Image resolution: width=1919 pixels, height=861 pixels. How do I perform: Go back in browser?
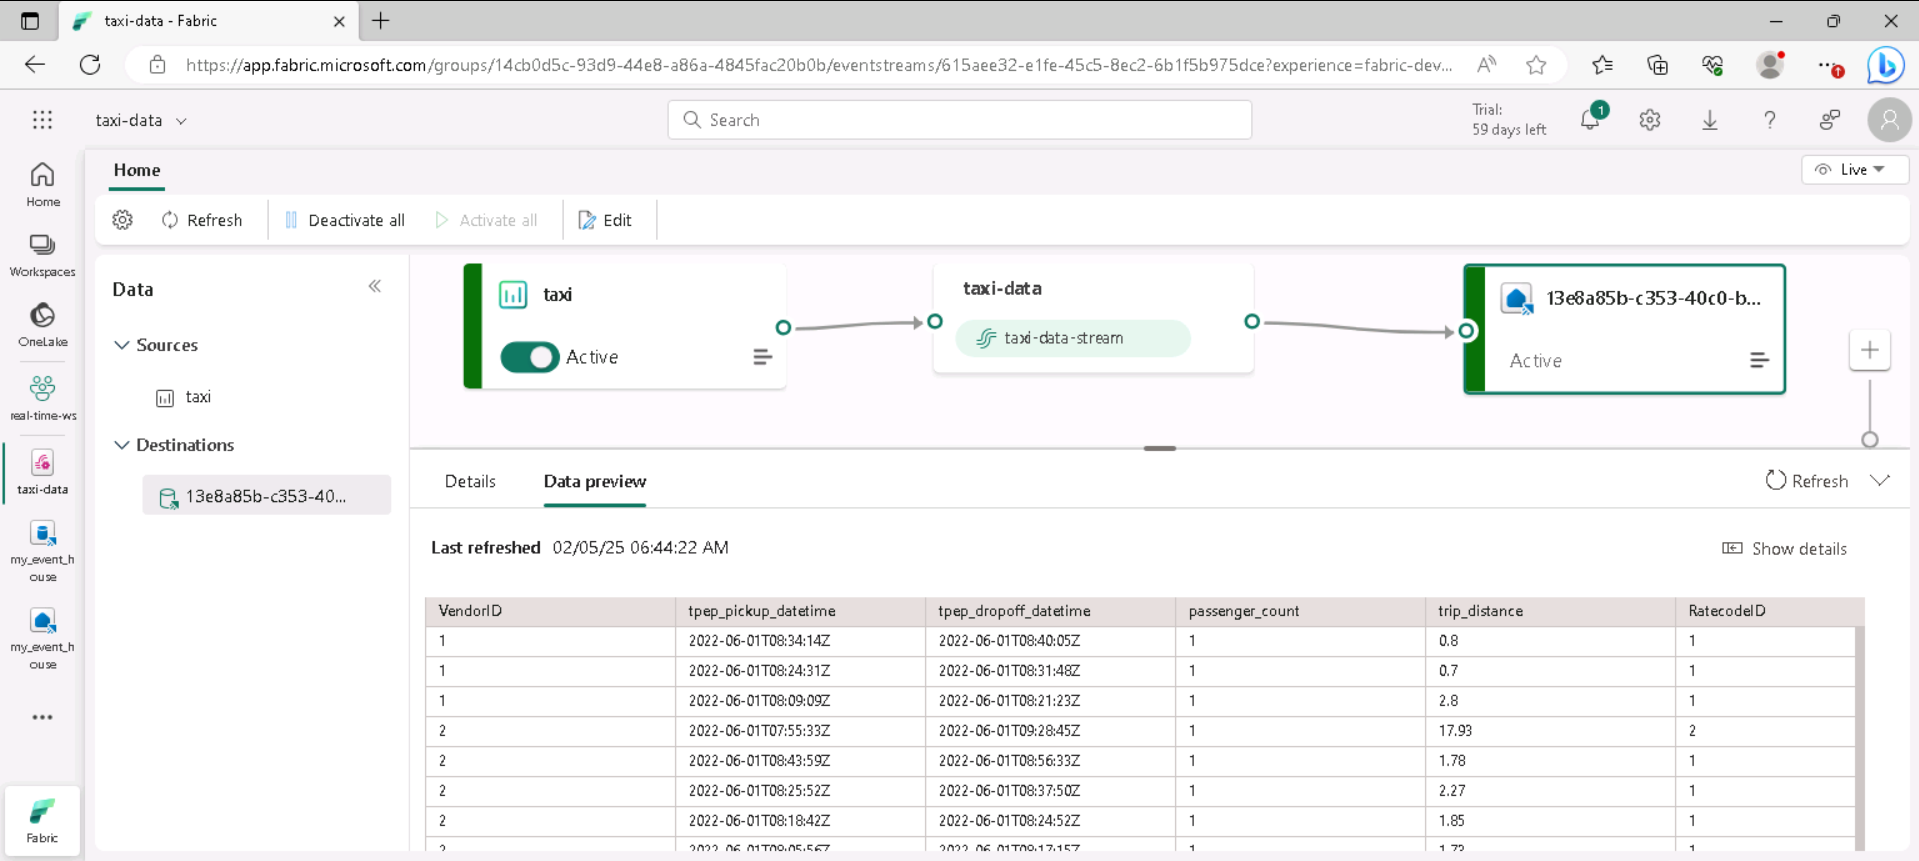click(35, 65)
